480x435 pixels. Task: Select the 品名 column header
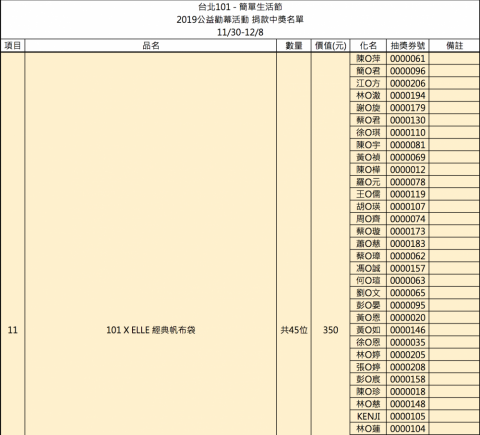coord(151,46)
